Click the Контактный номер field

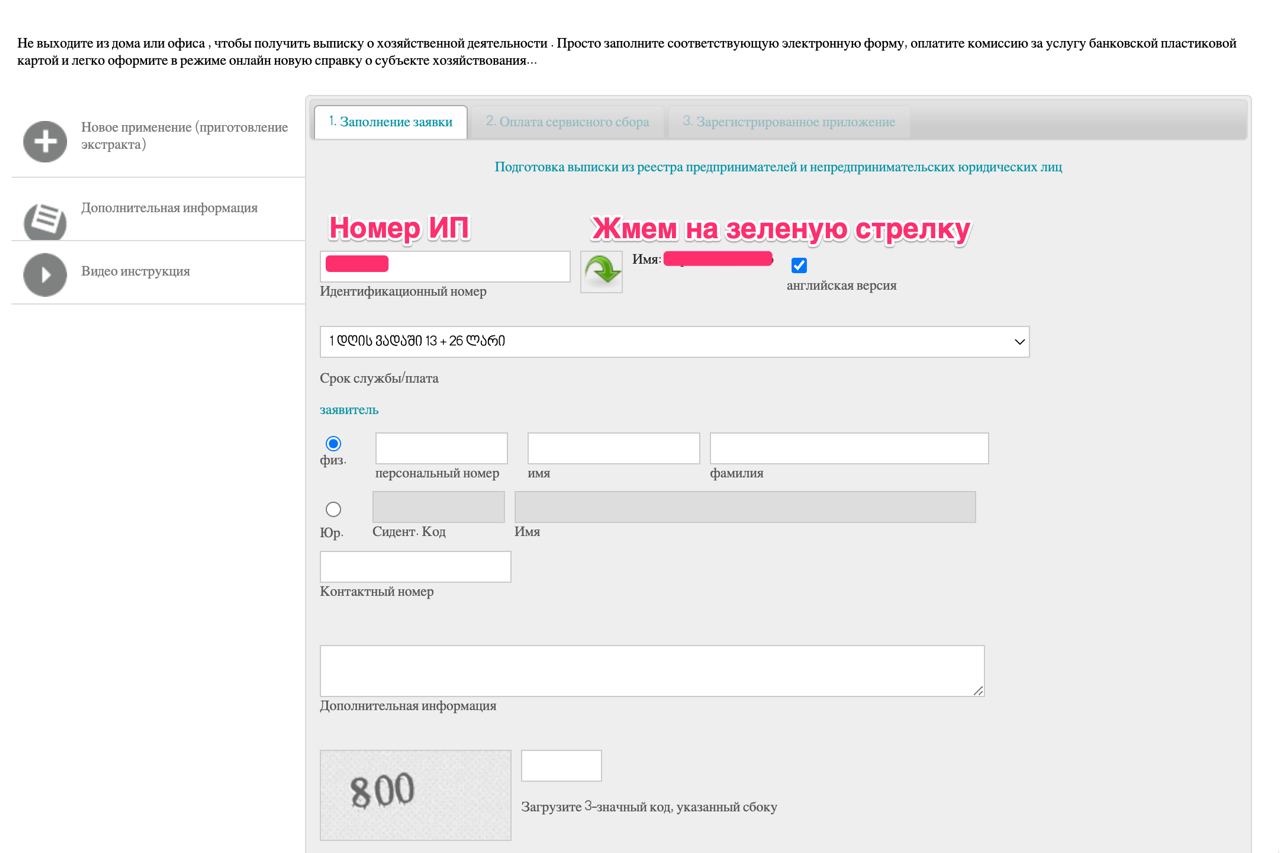click(415, 566)
